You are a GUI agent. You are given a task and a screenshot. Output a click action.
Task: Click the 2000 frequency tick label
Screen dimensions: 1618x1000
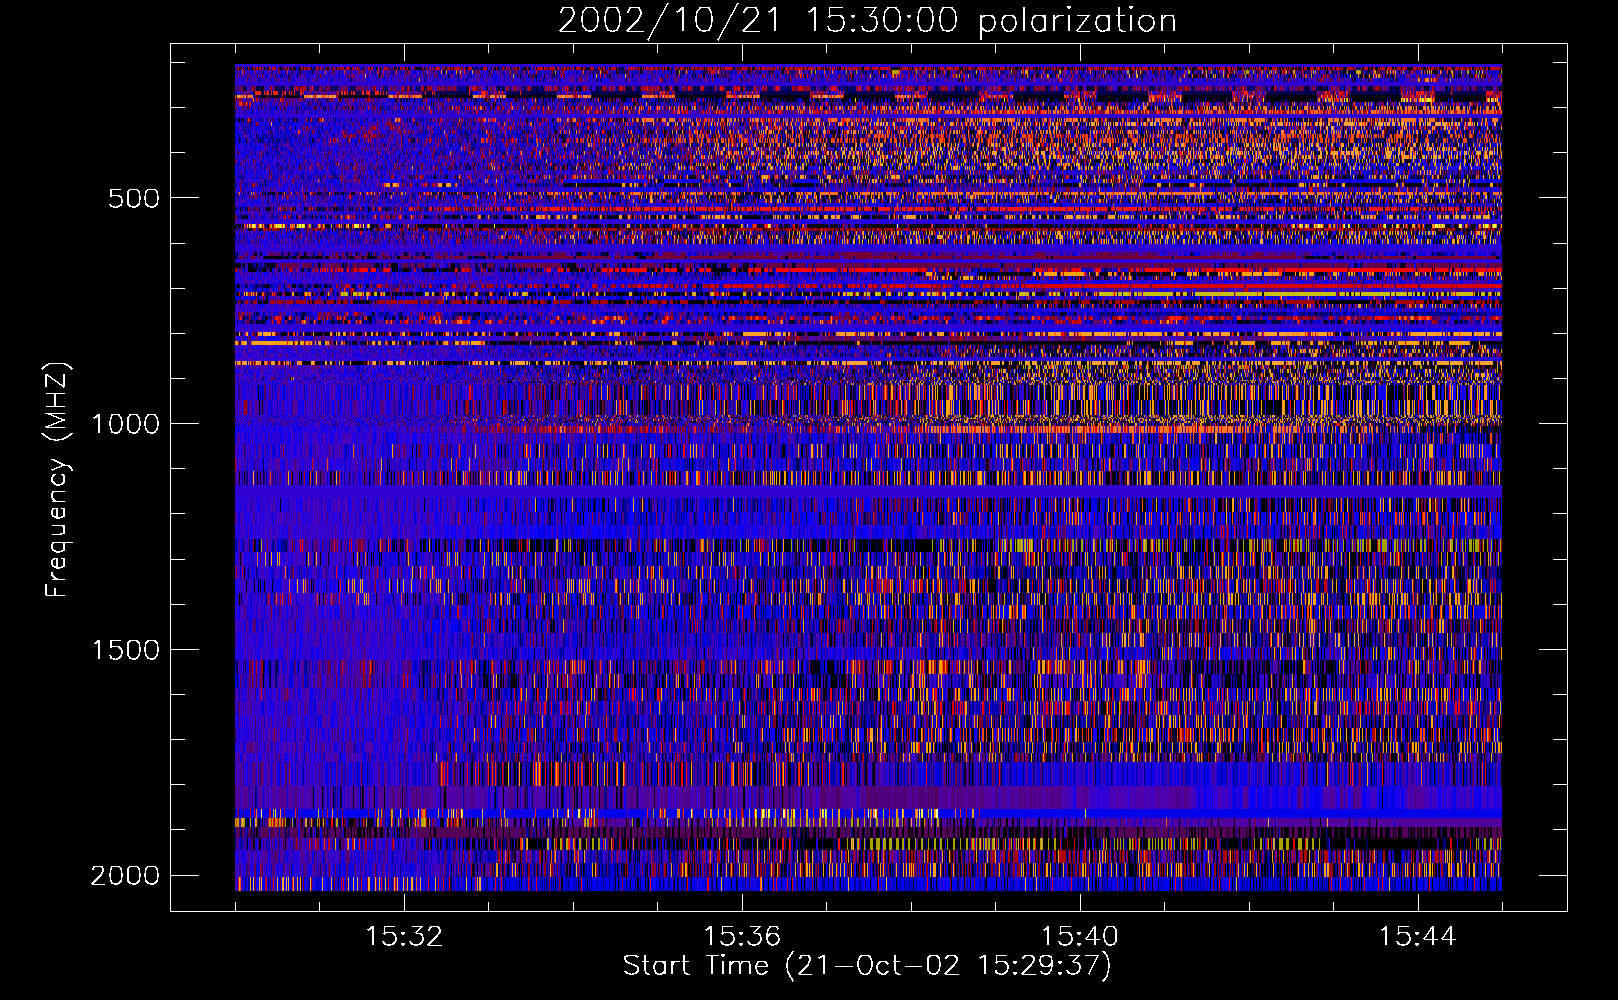click(x=125, y=876)
